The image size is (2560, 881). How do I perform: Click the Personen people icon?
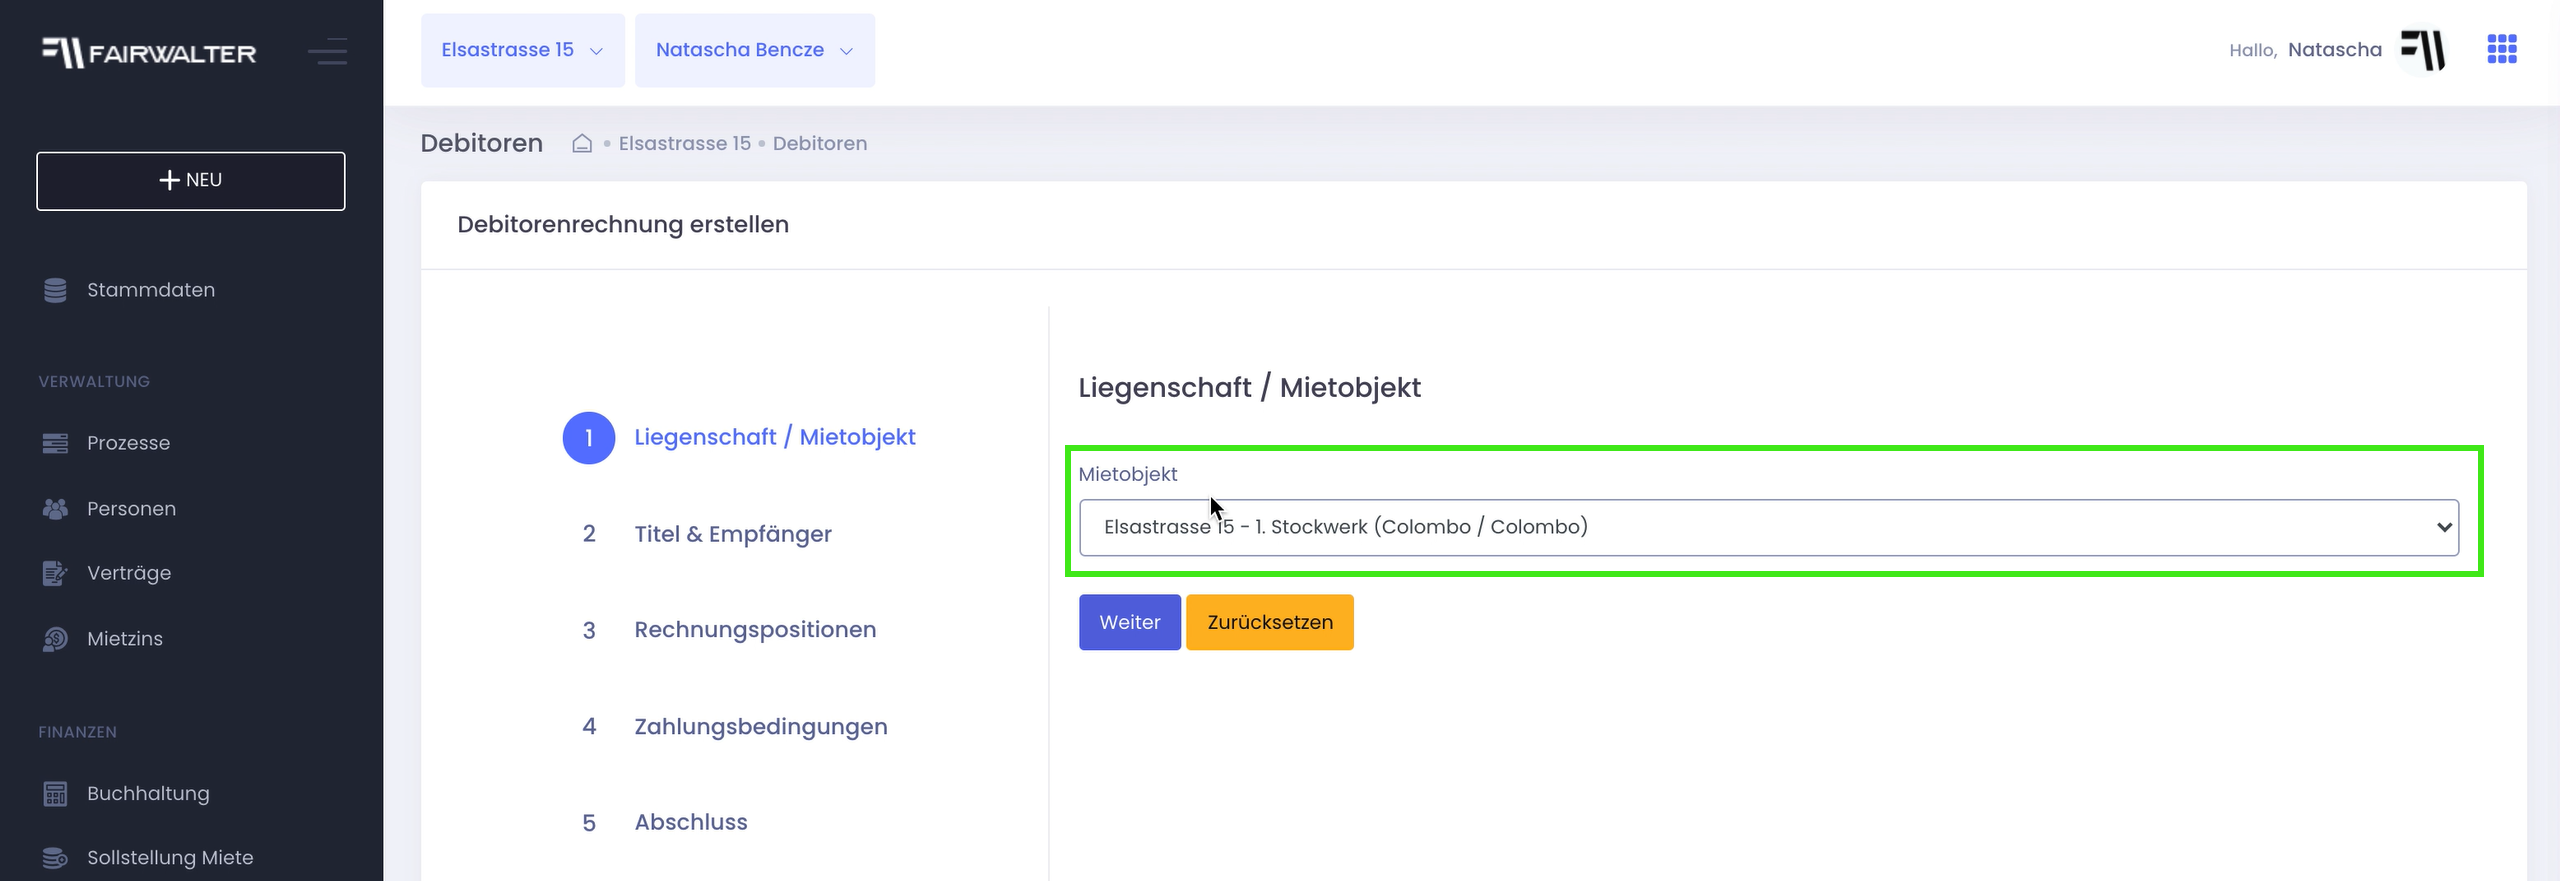coord(55,509)
